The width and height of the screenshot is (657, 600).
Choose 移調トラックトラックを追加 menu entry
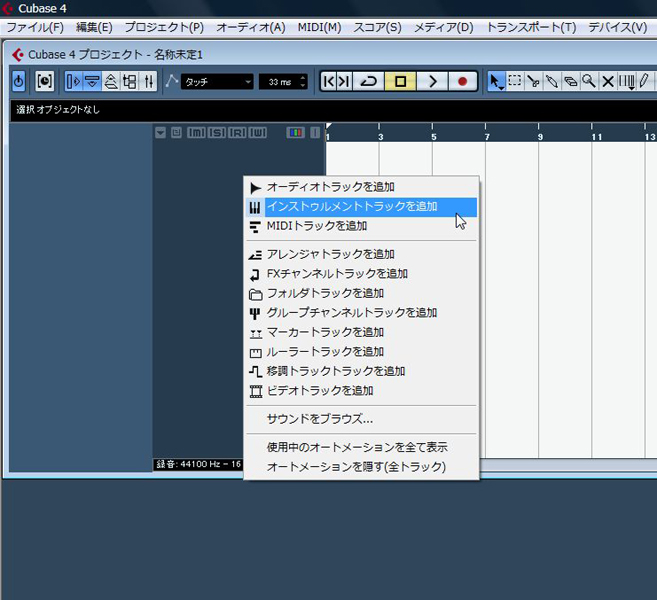coord(362,371)
